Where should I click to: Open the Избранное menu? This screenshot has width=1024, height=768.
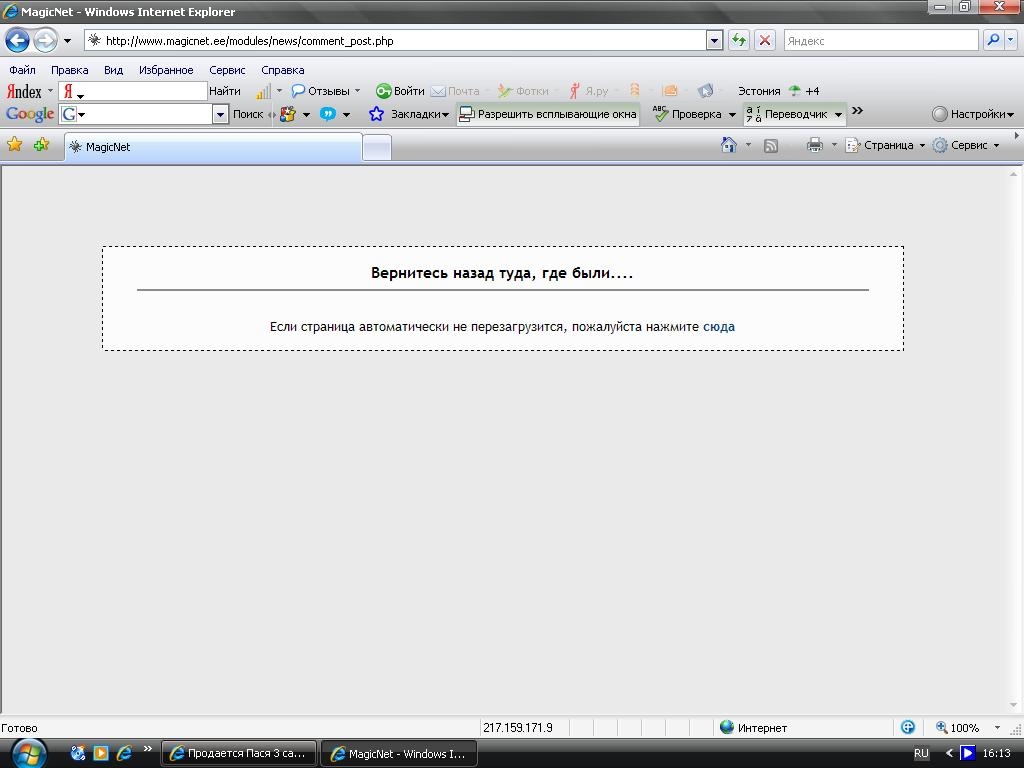(x=166, y=70)
